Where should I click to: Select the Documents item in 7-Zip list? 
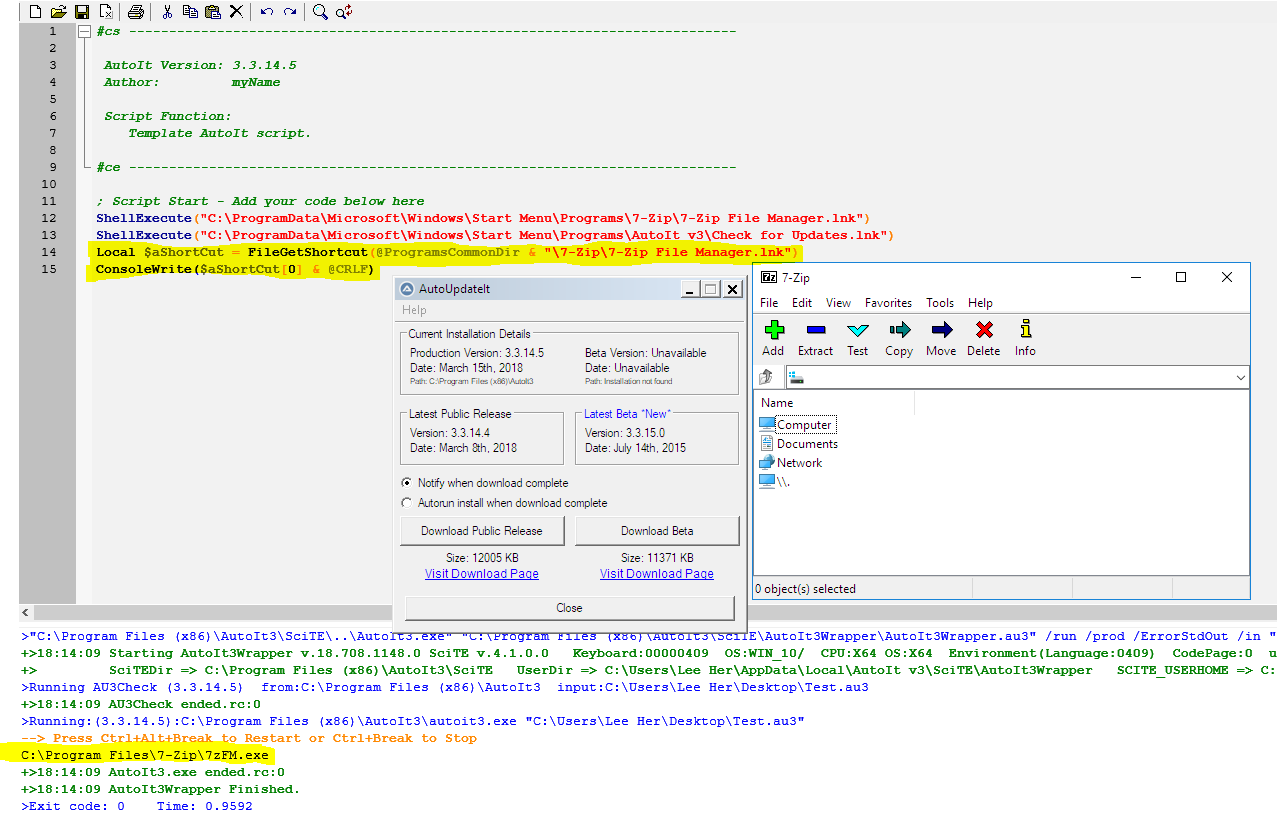tap(807, 444)
